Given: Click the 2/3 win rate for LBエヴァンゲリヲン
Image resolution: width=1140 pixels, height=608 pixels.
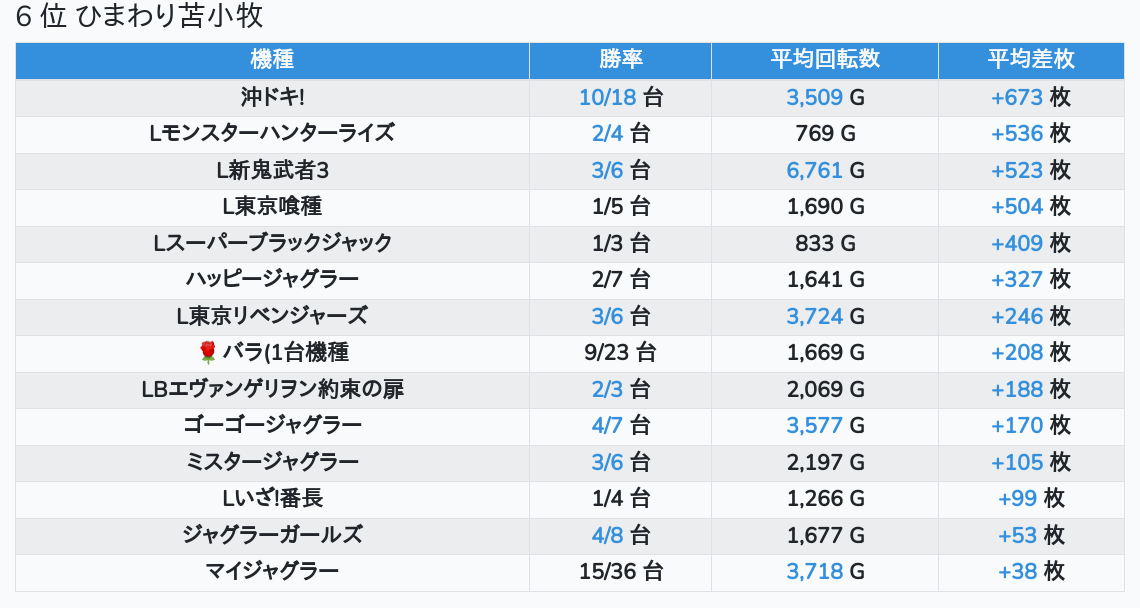Looking at the screenshot, I should point(607,389).
